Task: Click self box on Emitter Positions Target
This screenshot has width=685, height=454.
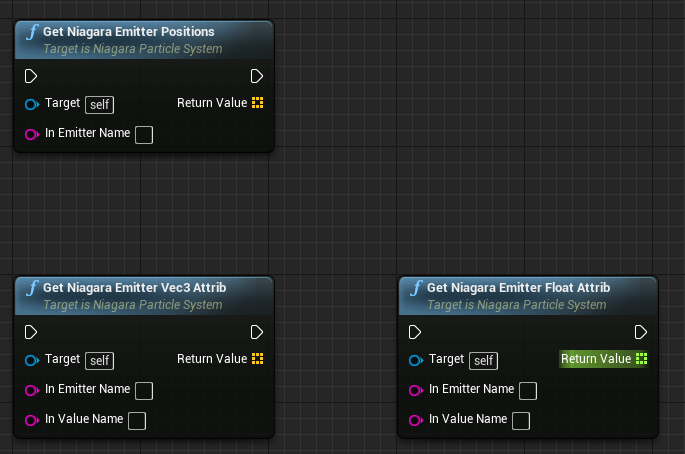Action: [100, 105]
